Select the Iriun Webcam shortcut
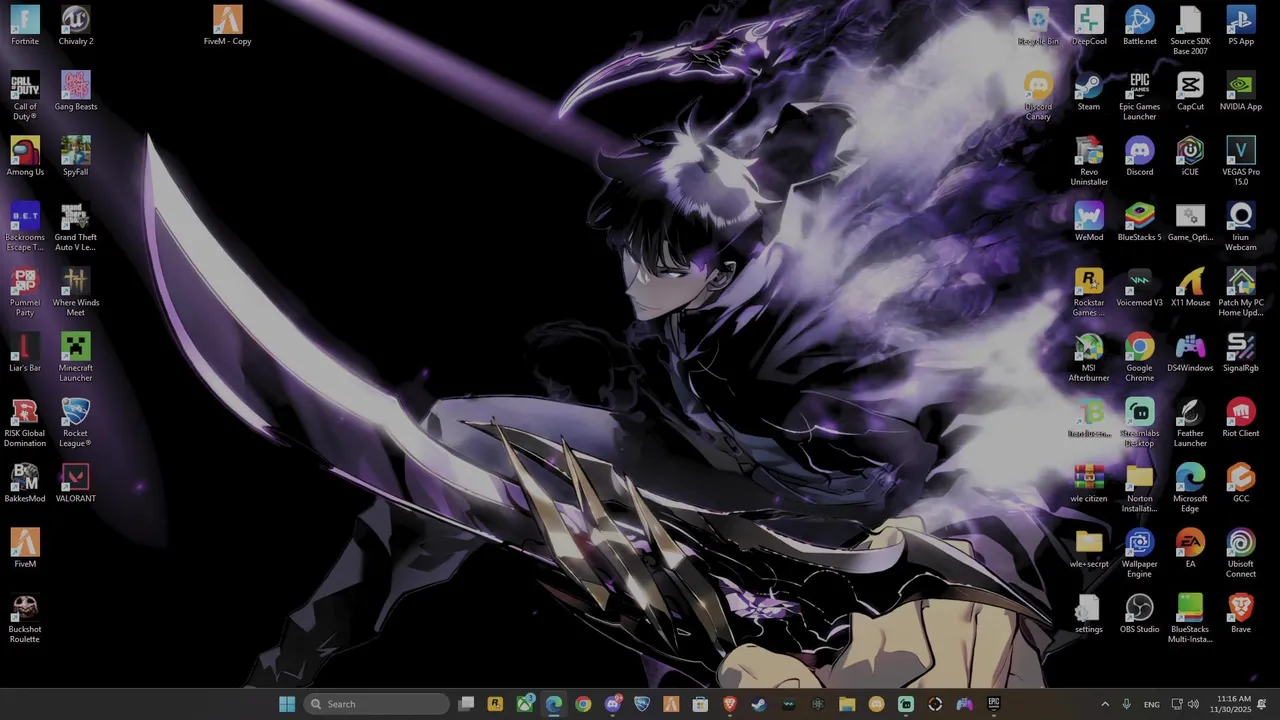 pos(1241,227)
